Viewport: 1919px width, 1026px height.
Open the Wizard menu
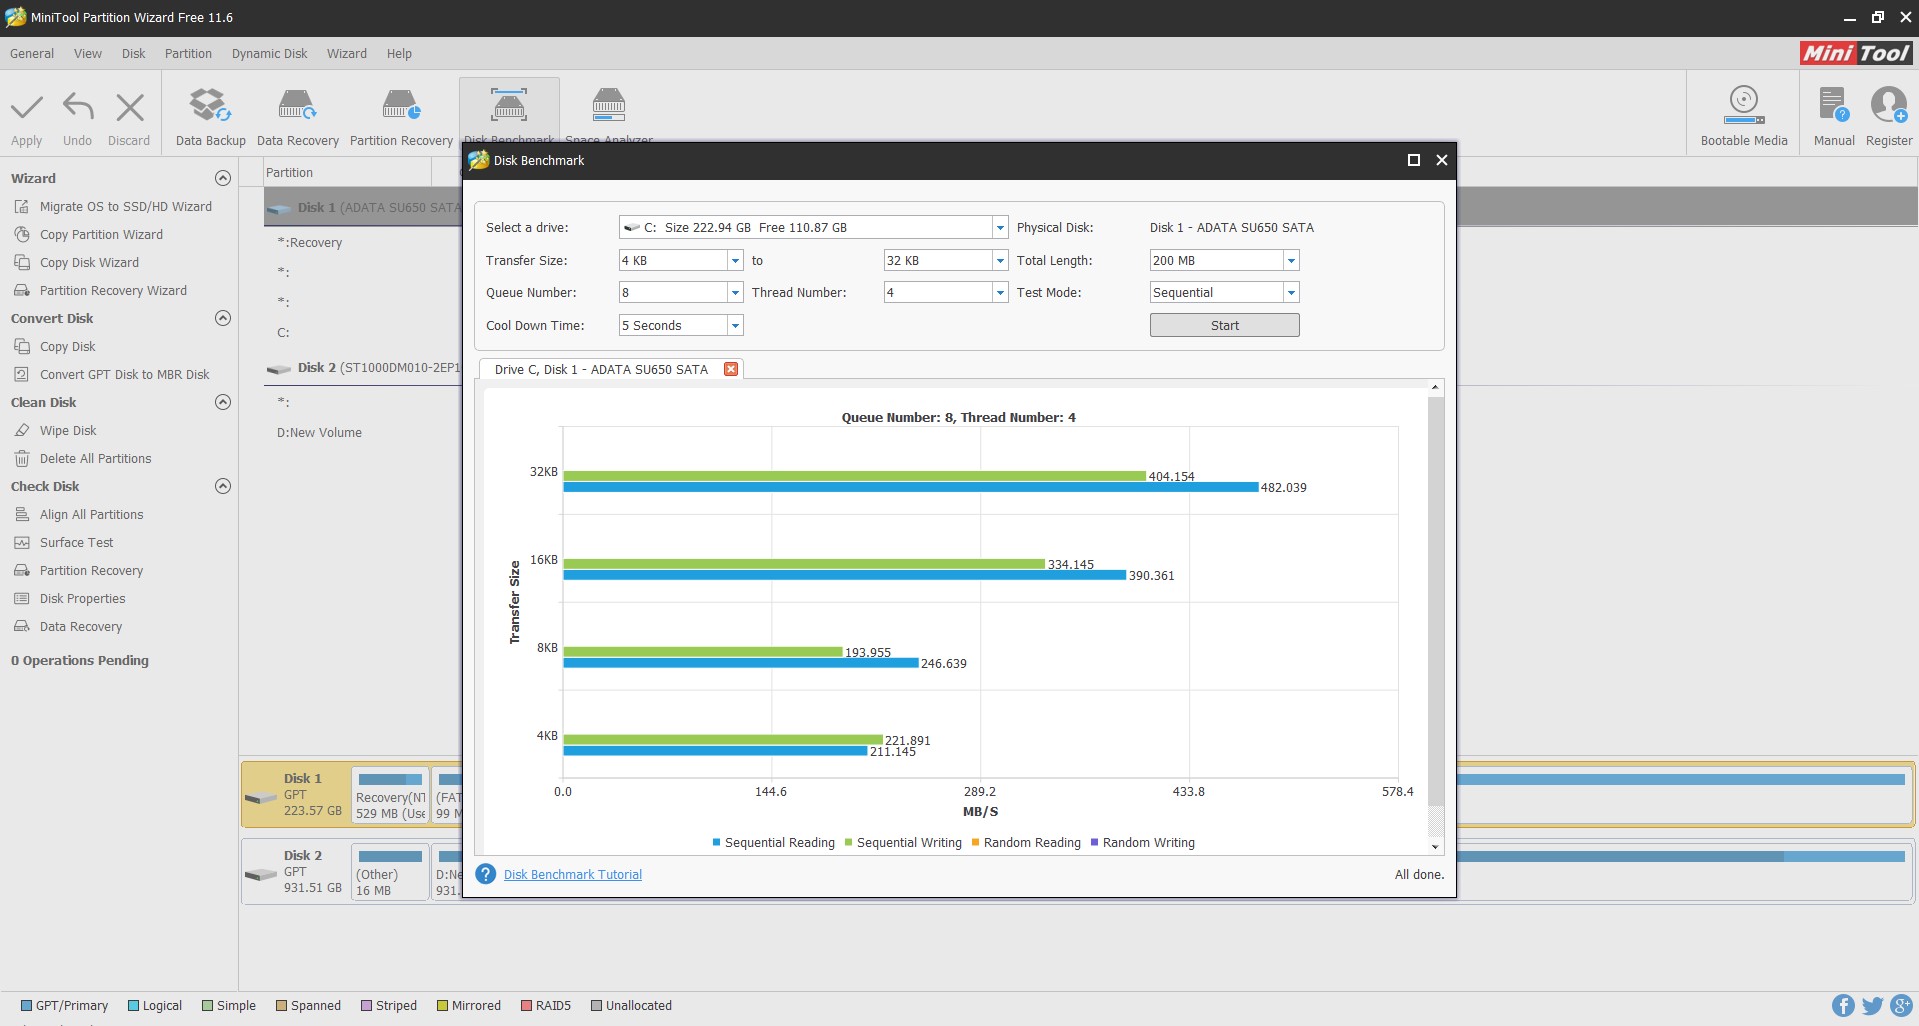tap(347, 53)
